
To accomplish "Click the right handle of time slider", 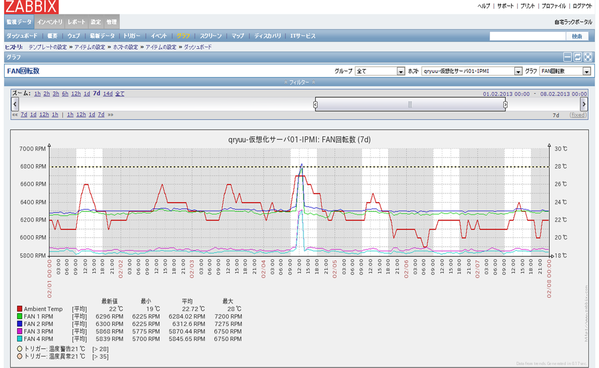I will coord(505,104).
